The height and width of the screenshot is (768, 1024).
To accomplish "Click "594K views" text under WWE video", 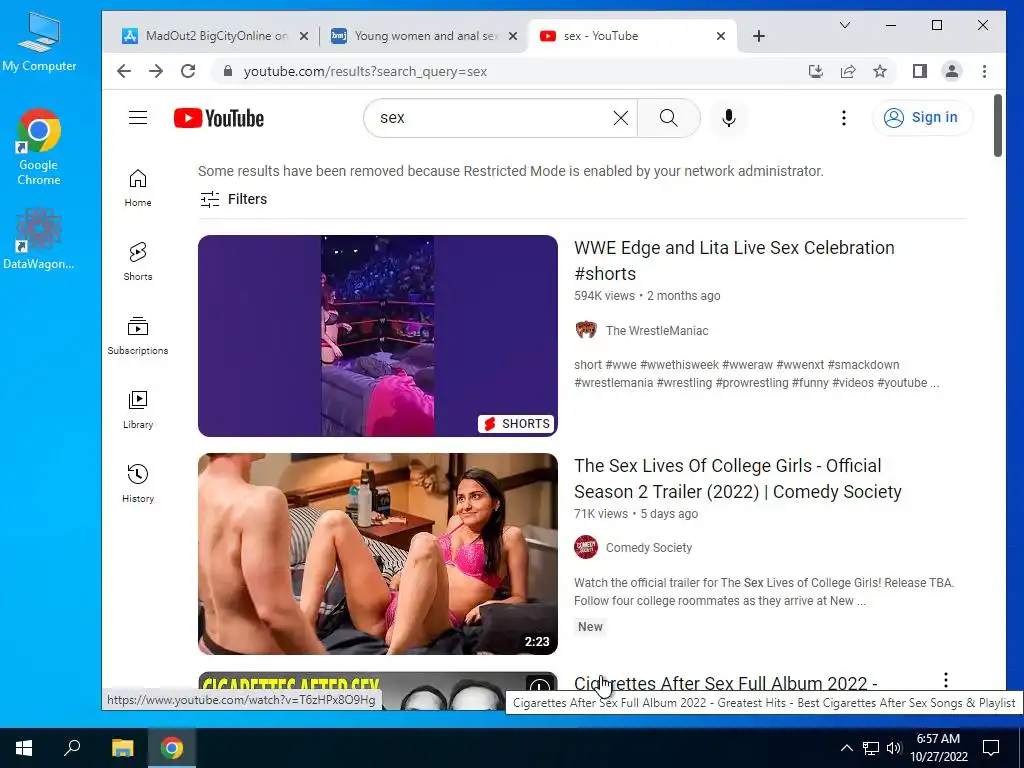I will [604, 296].
